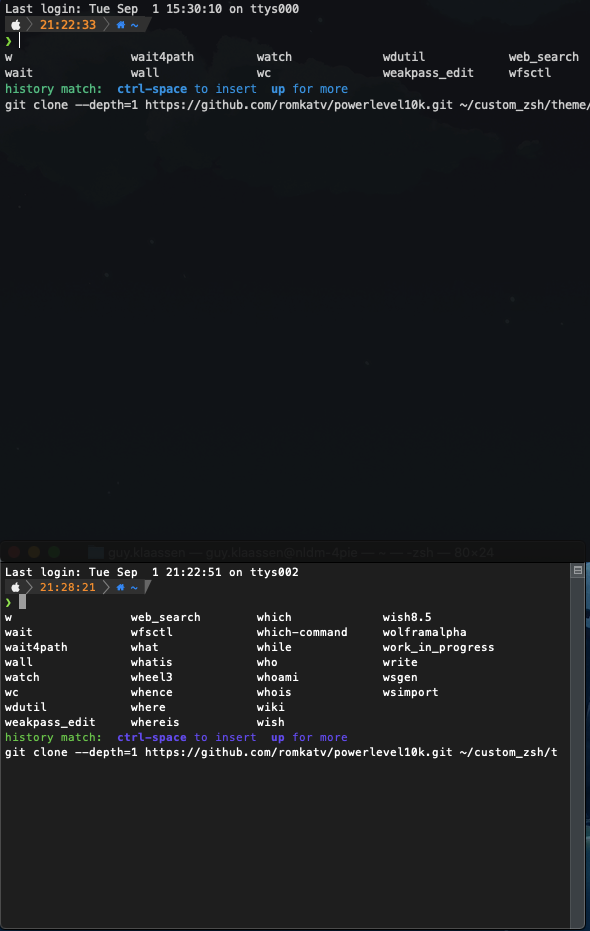Select the 'what' completion

click(x=144, y=647)
